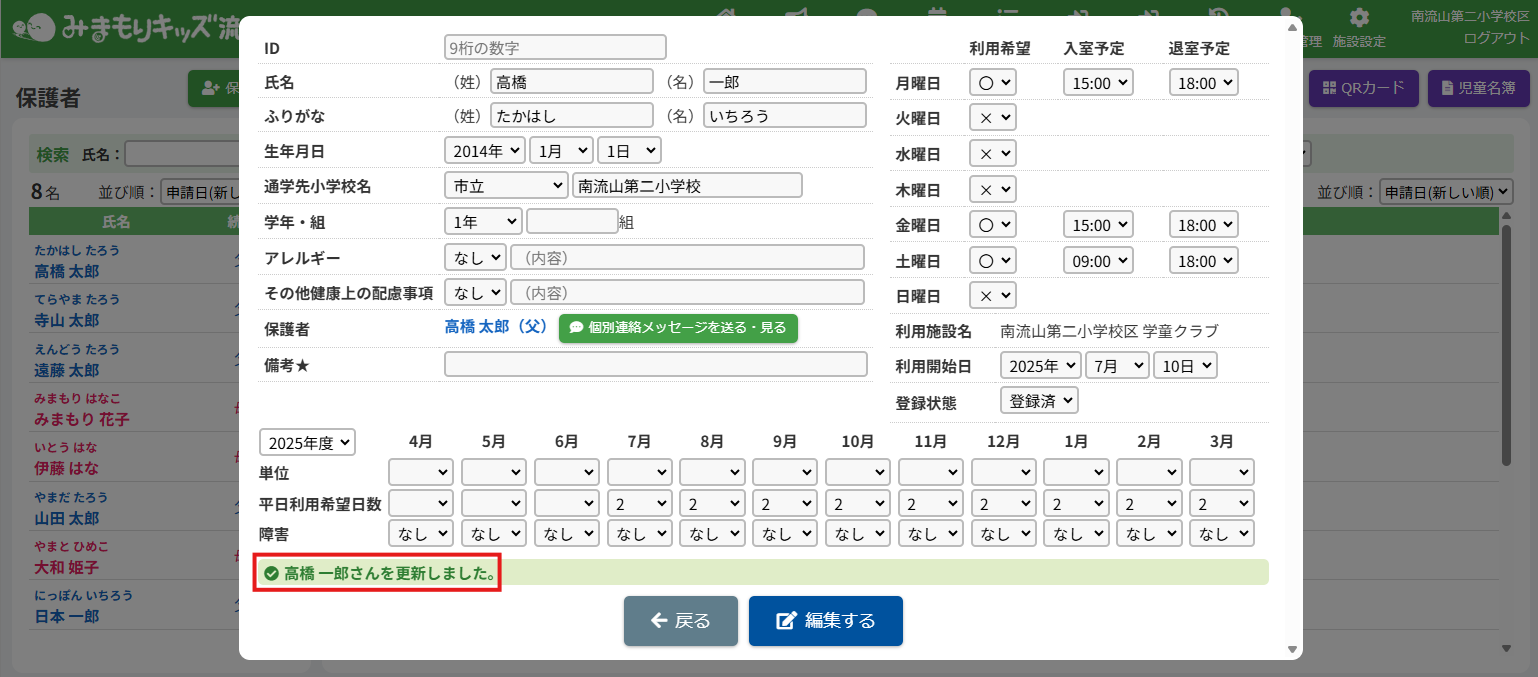Open guardian link 高橋 太郎（父）
This screenshot has height=677, width=1538.
[496, 327]
